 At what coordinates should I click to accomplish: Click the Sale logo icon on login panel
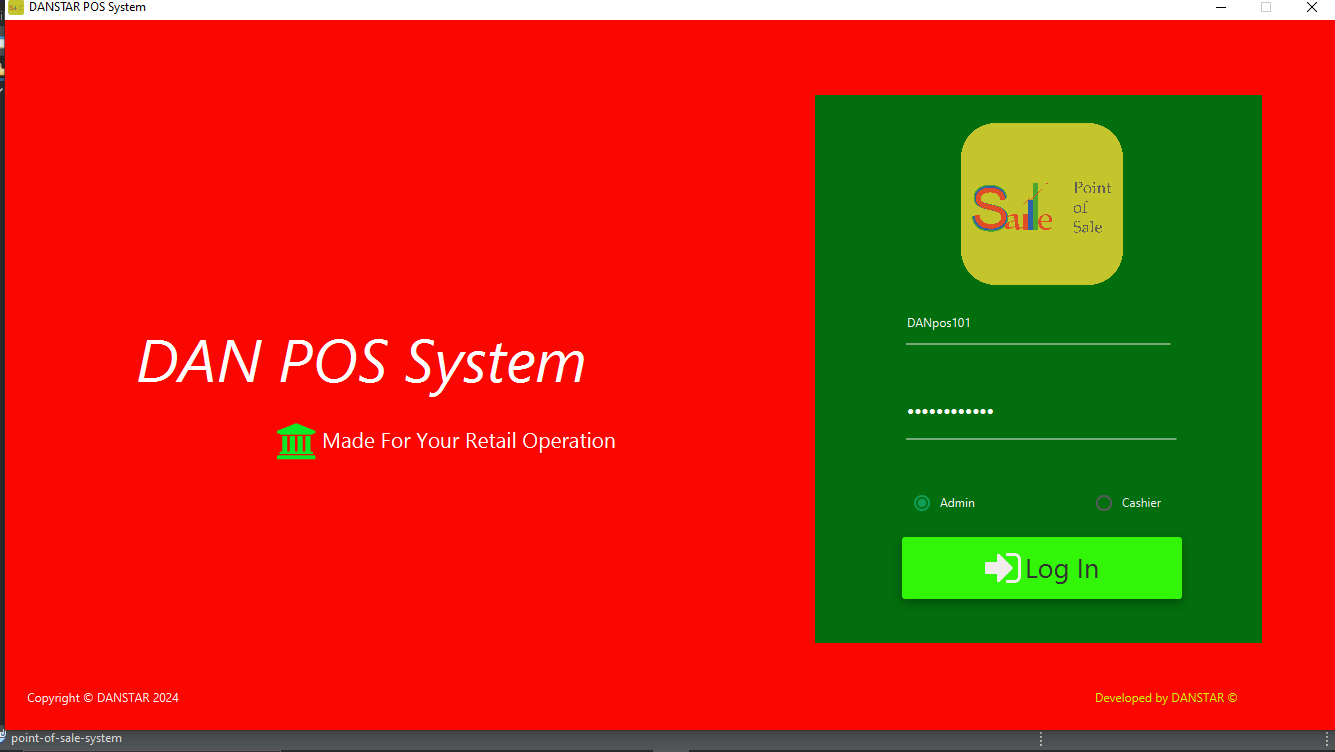click(1041, 203)
